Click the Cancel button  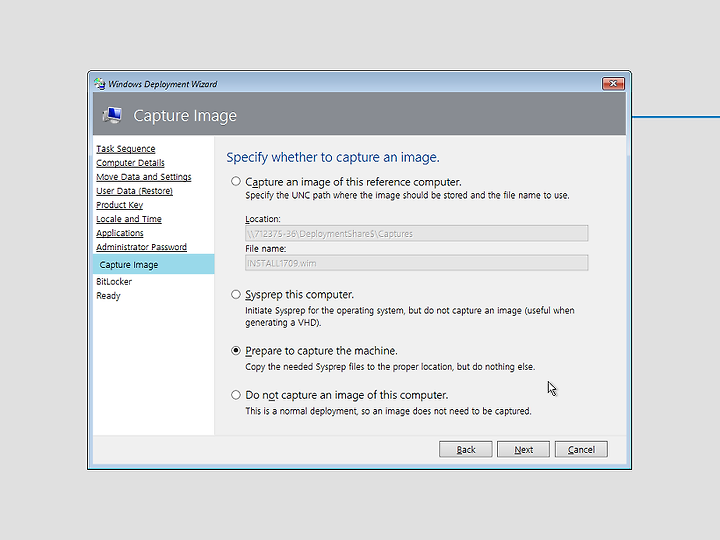click(581, 450)
